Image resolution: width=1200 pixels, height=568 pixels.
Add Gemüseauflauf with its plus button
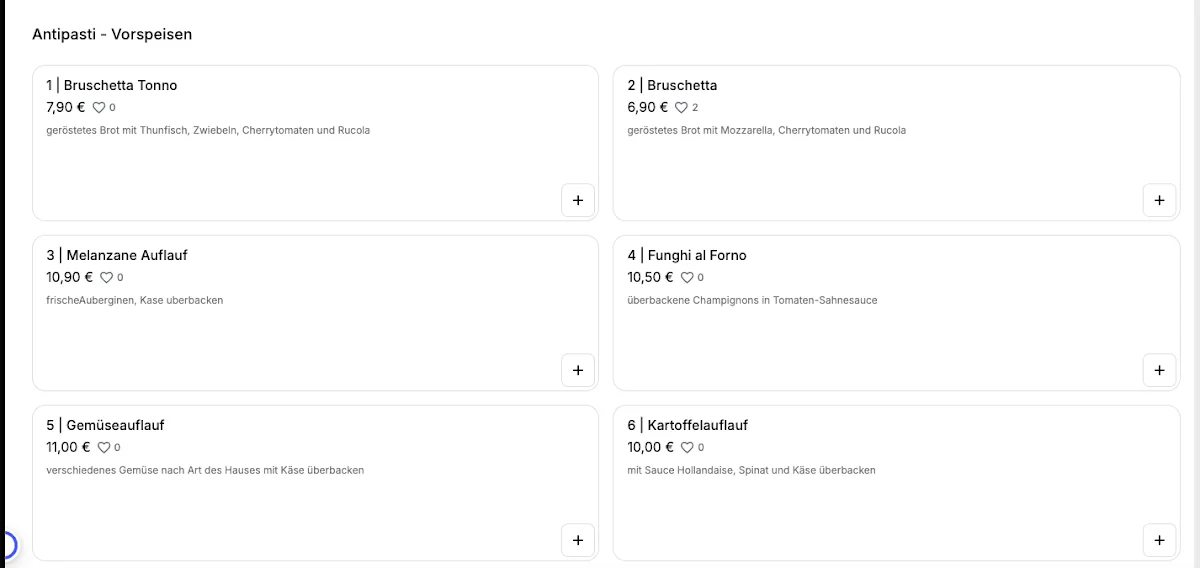577,540
